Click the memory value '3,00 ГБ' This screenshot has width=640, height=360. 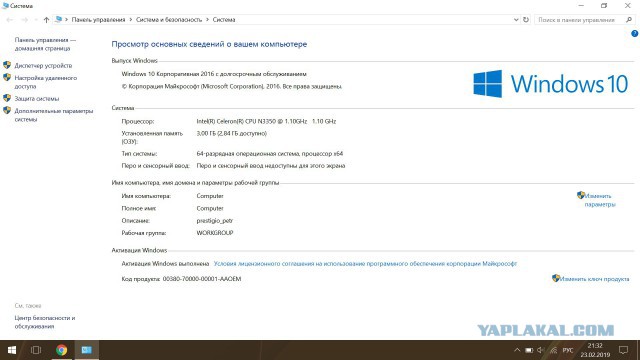point(231,133)
